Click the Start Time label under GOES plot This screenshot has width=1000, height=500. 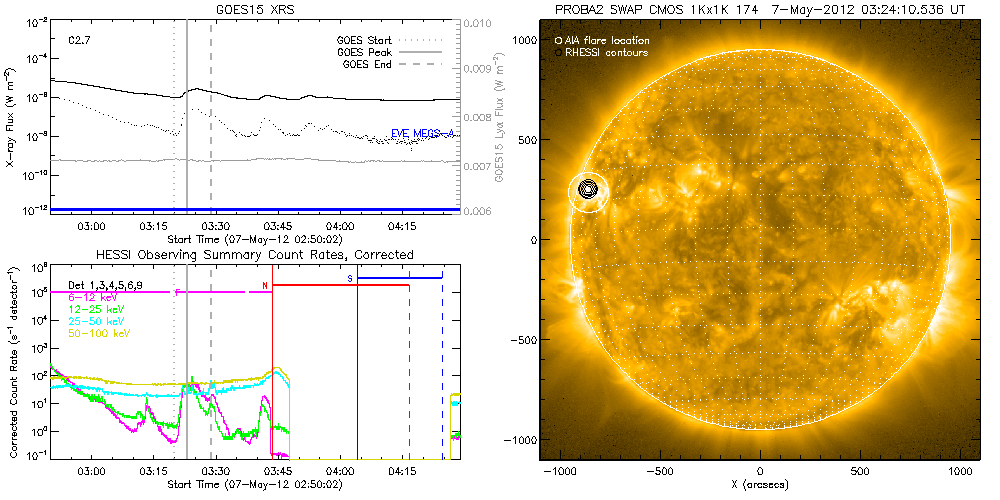tap(254, 239)
